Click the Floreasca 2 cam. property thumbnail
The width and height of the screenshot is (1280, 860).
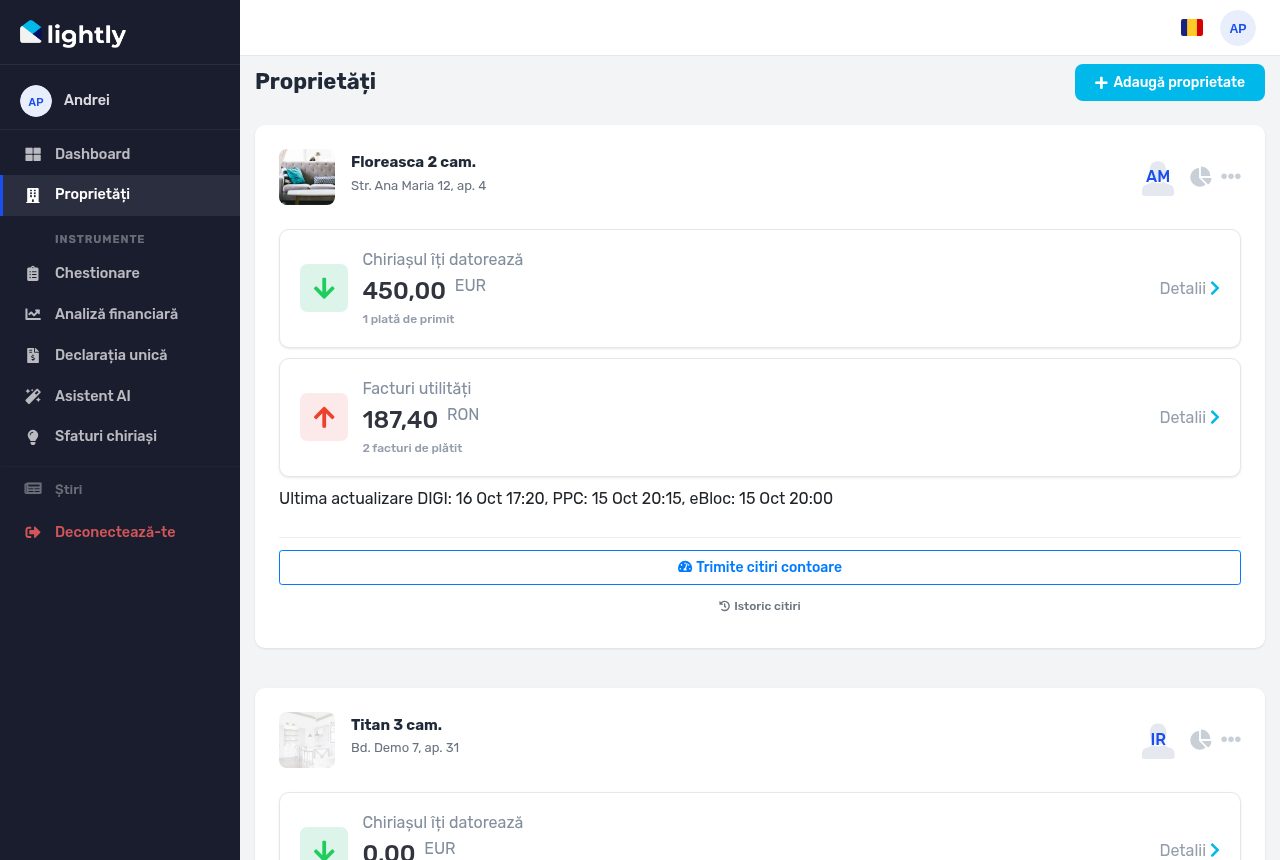pos(307,177)
